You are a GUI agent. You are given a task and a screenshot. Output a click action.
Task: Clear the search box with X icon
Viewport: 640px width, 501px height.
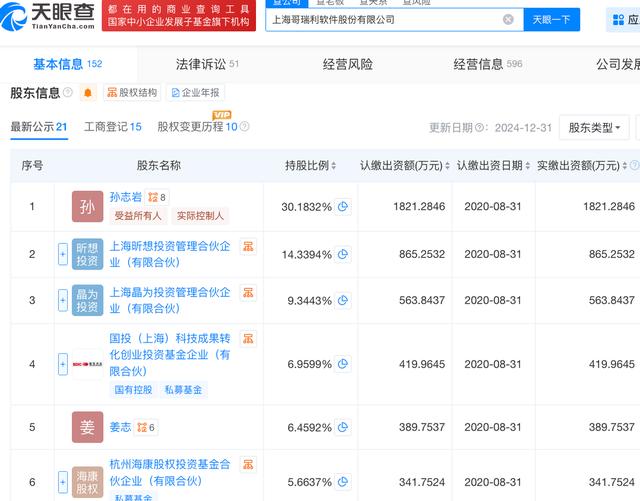tap(508, 19)
